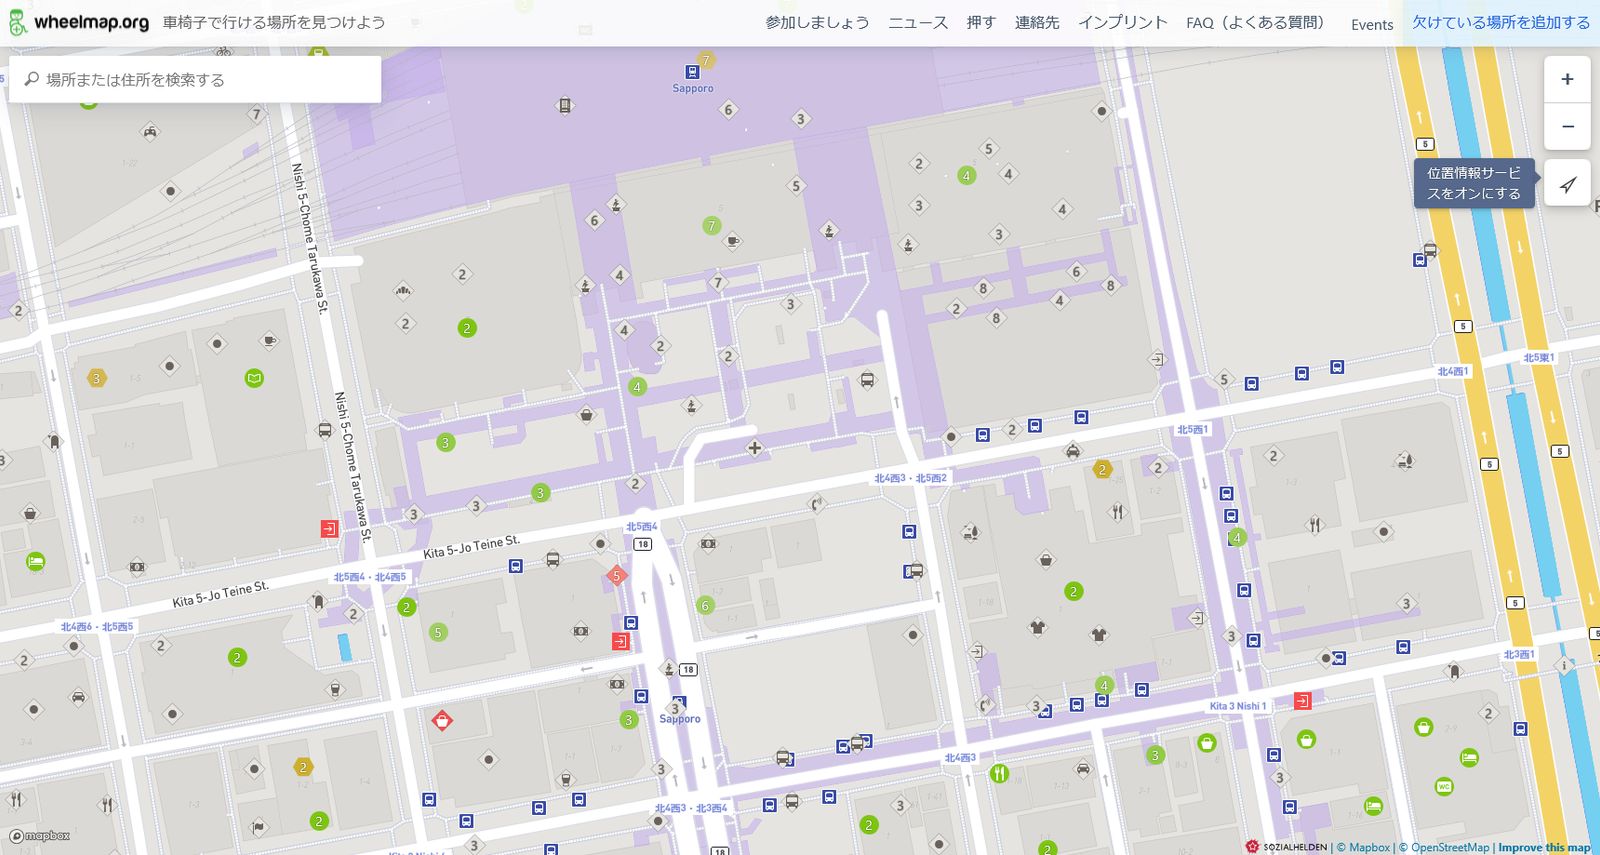Viewport: 1600px width, 855px height.
Task: Click the Improve this map link
Action: 1544,847
